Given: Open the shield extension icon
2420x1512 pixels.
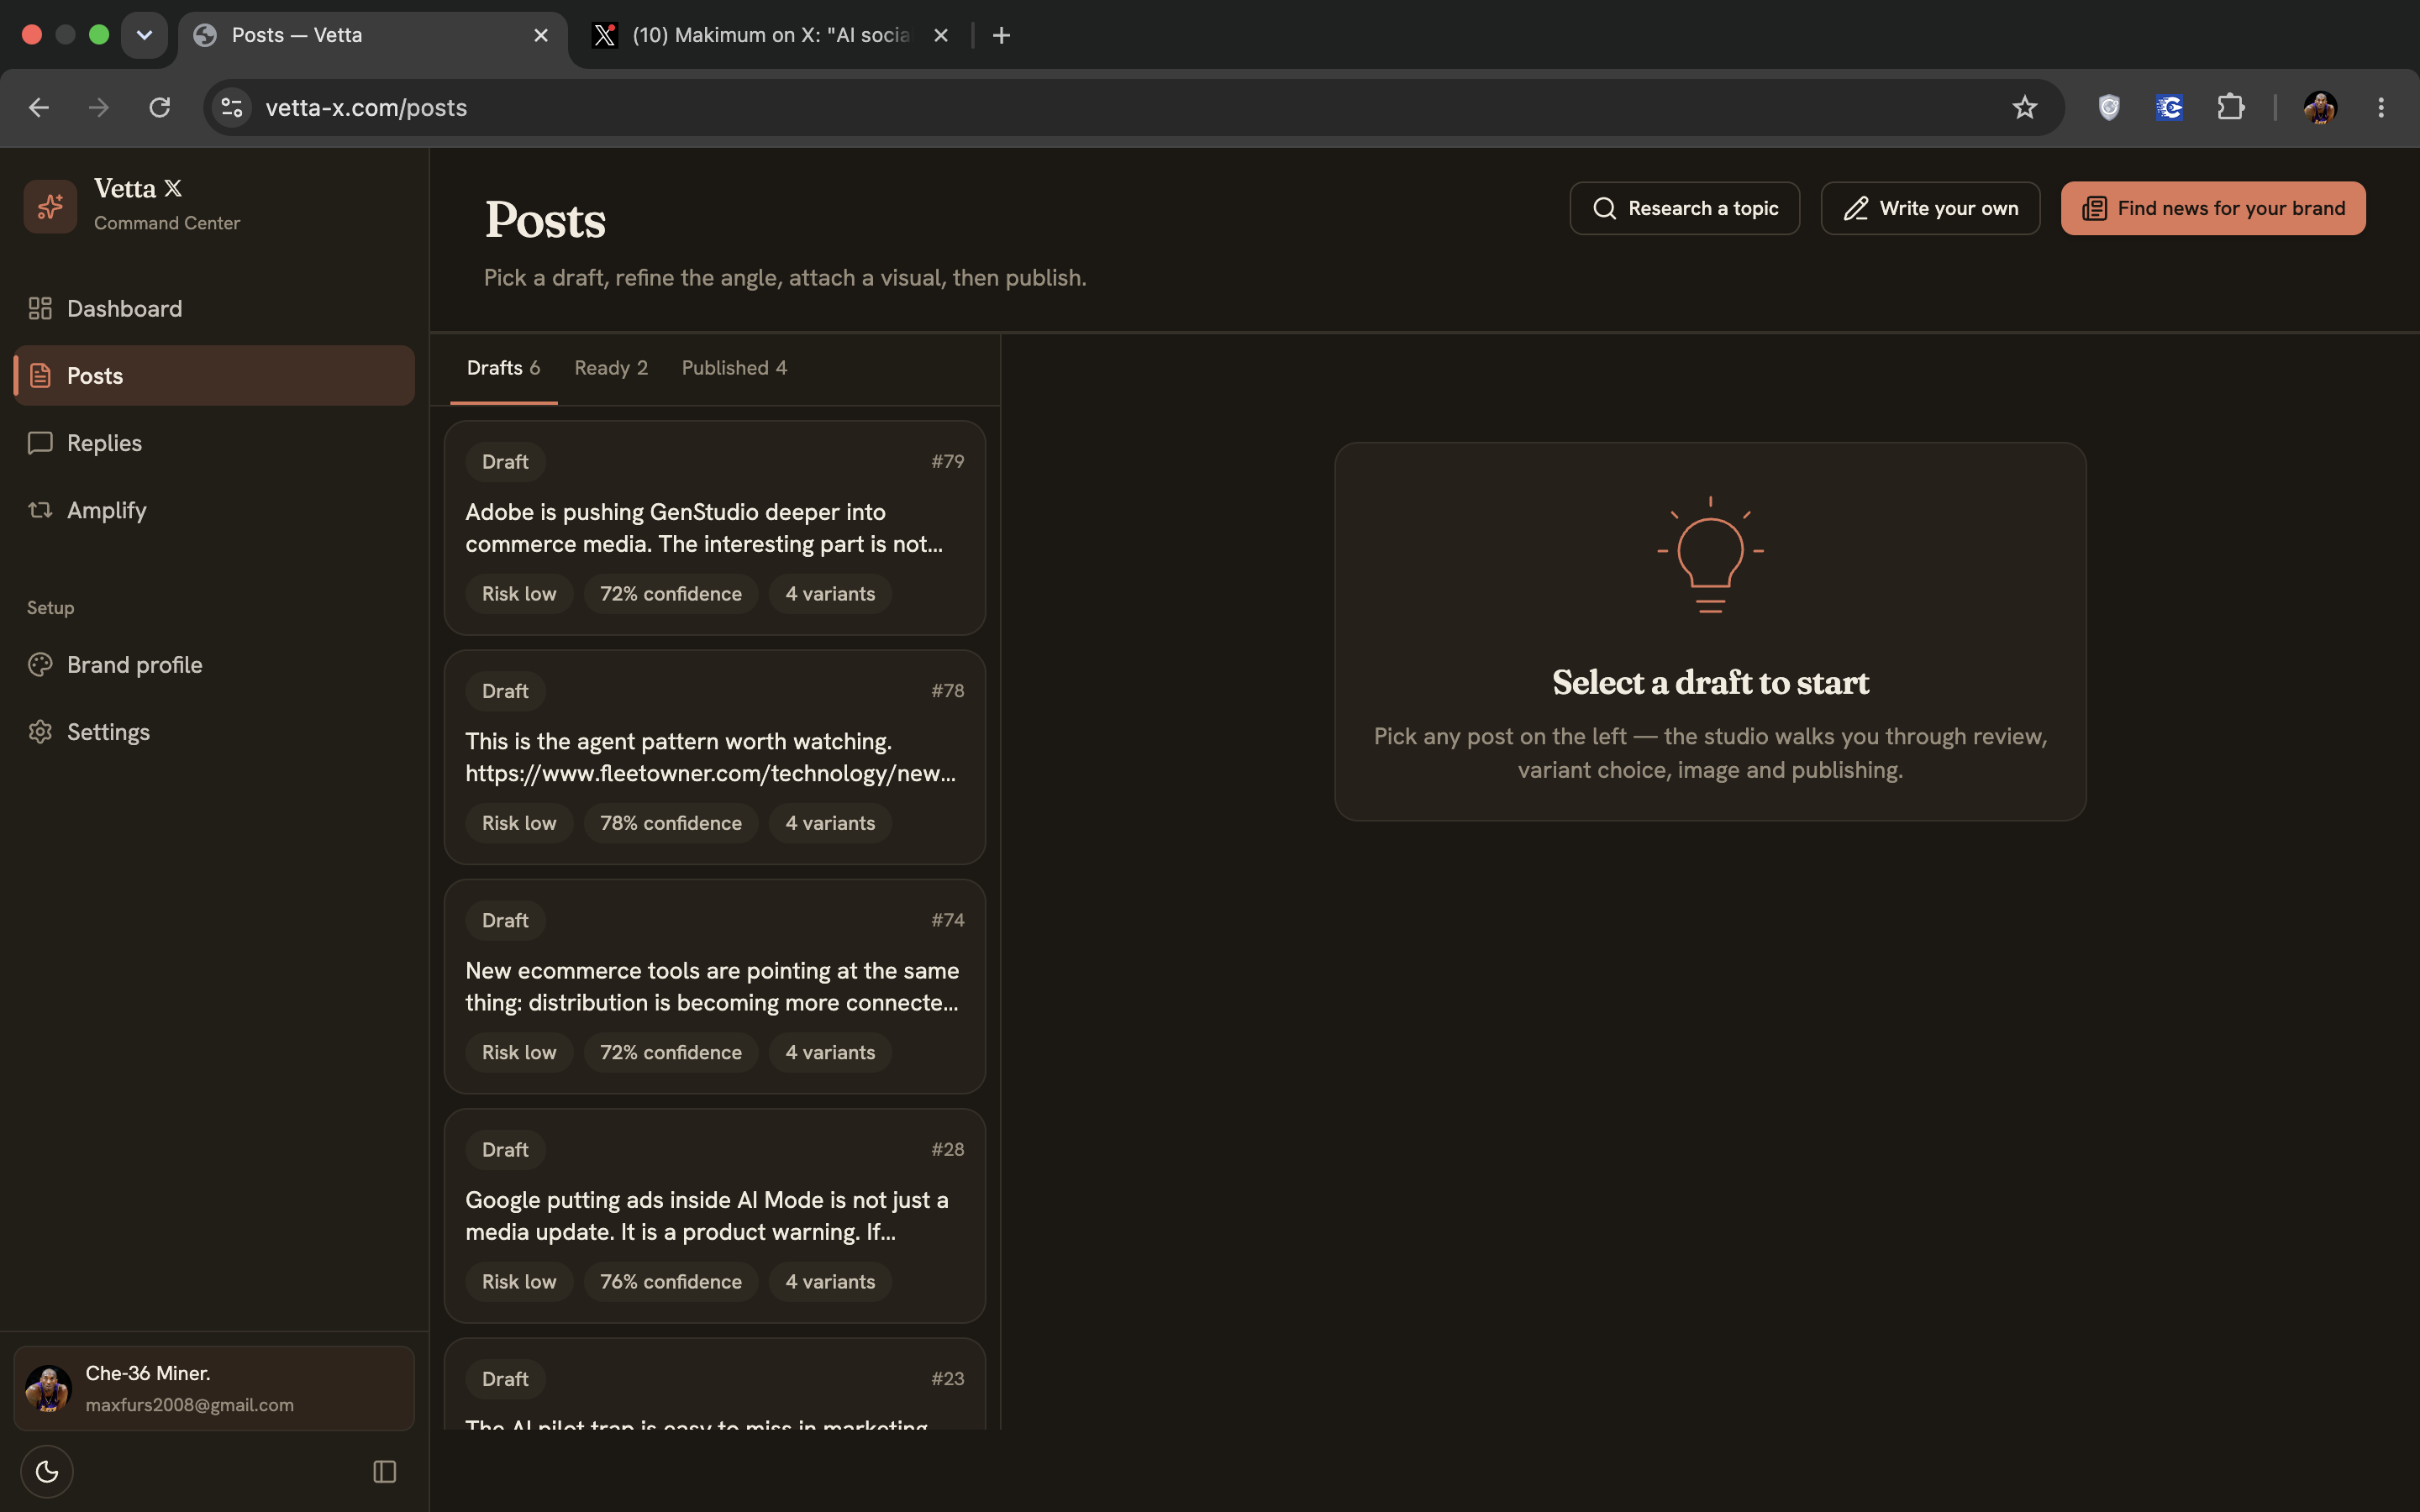Looking at the screenshot, I should (x=2108, y=107).
